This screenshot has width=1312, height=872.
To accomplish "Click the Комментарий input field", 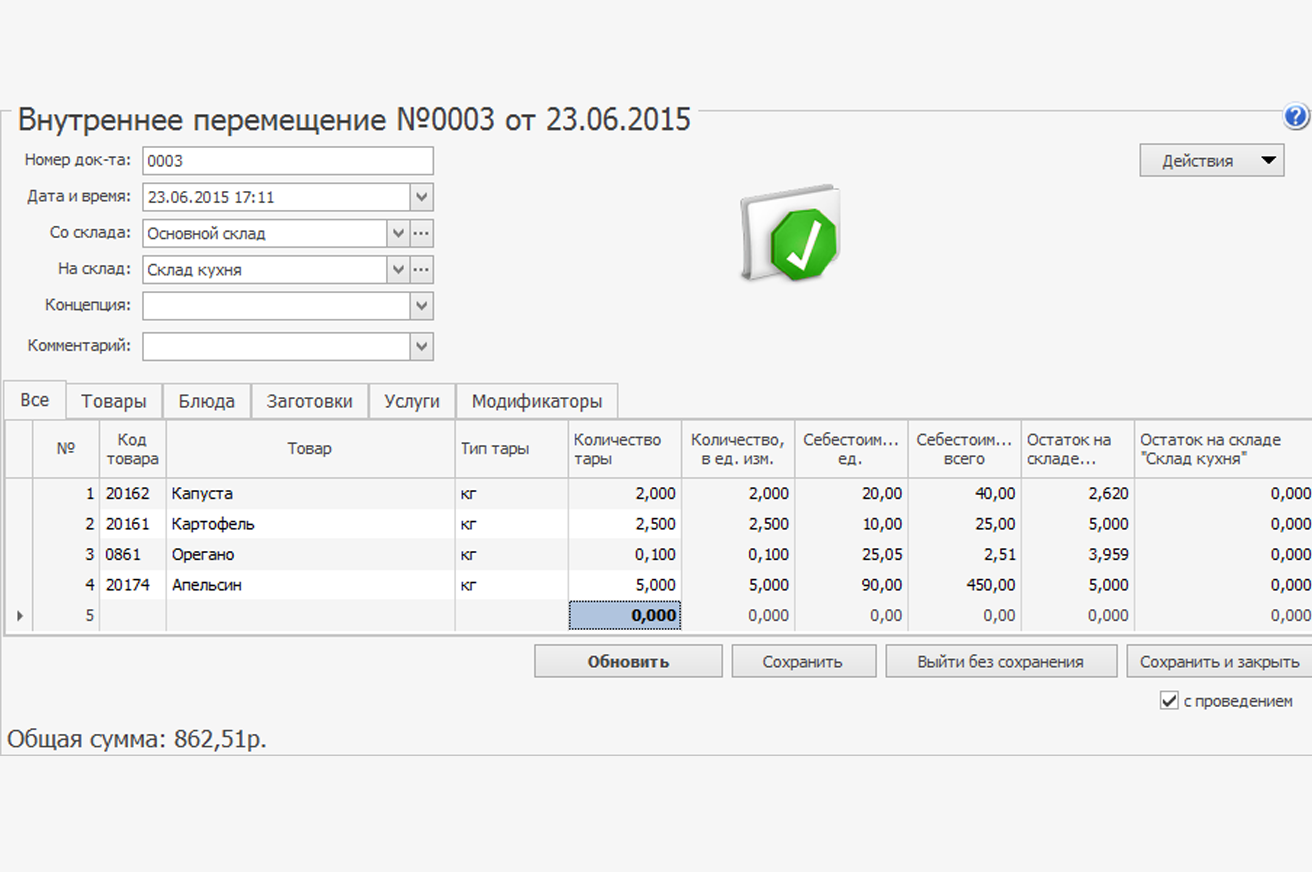I will pyautogui.click(x=276, y=347).
